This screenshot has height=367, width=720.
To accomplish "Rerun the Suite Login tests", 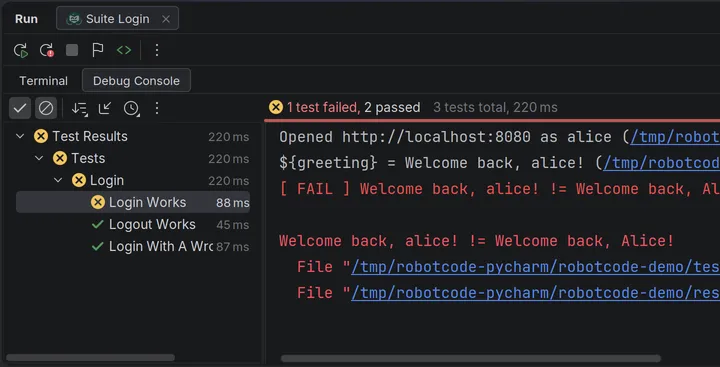I will click(x=21, y=50).
